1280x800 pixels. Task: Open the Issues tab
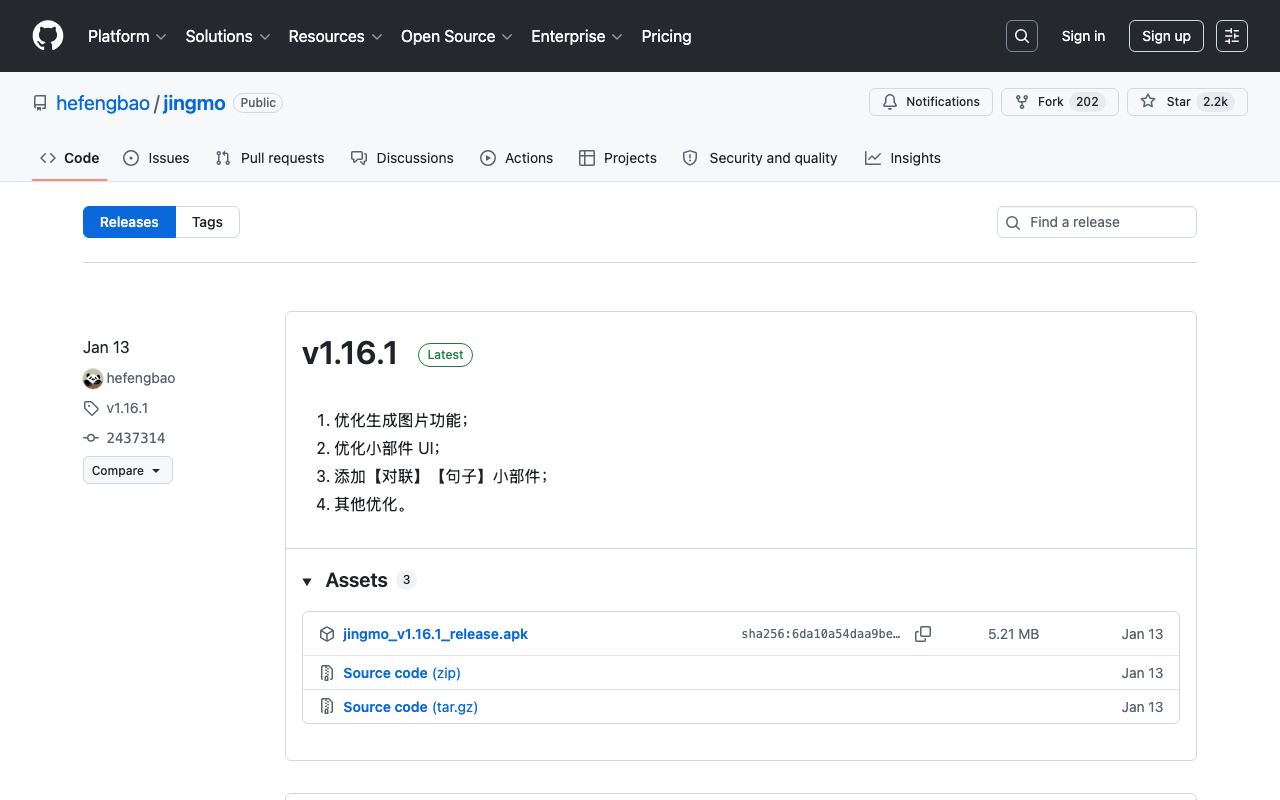(x=156, y=158)
